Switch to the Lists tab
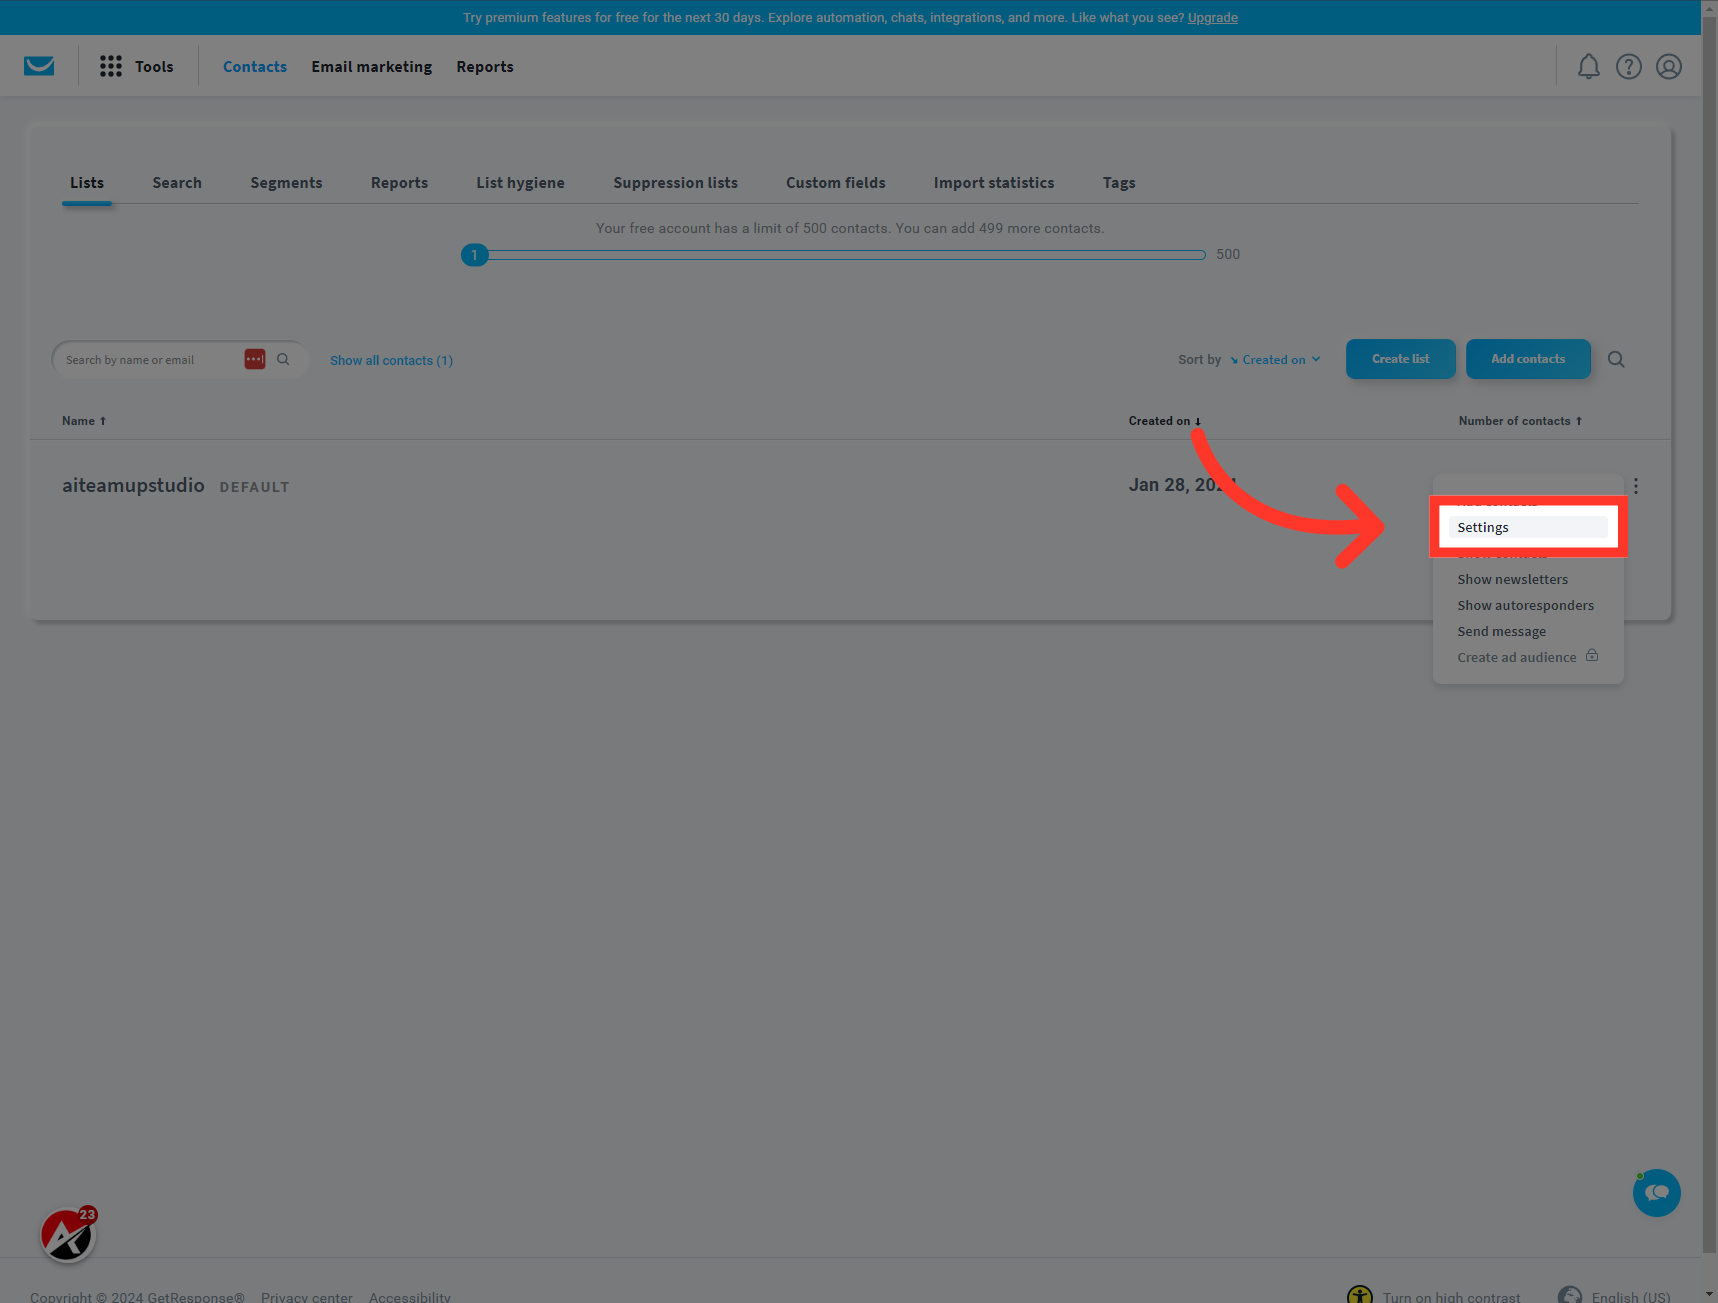Image resolution: width=1718 pixels, height=1303 pixels. (x=87, y=183)
